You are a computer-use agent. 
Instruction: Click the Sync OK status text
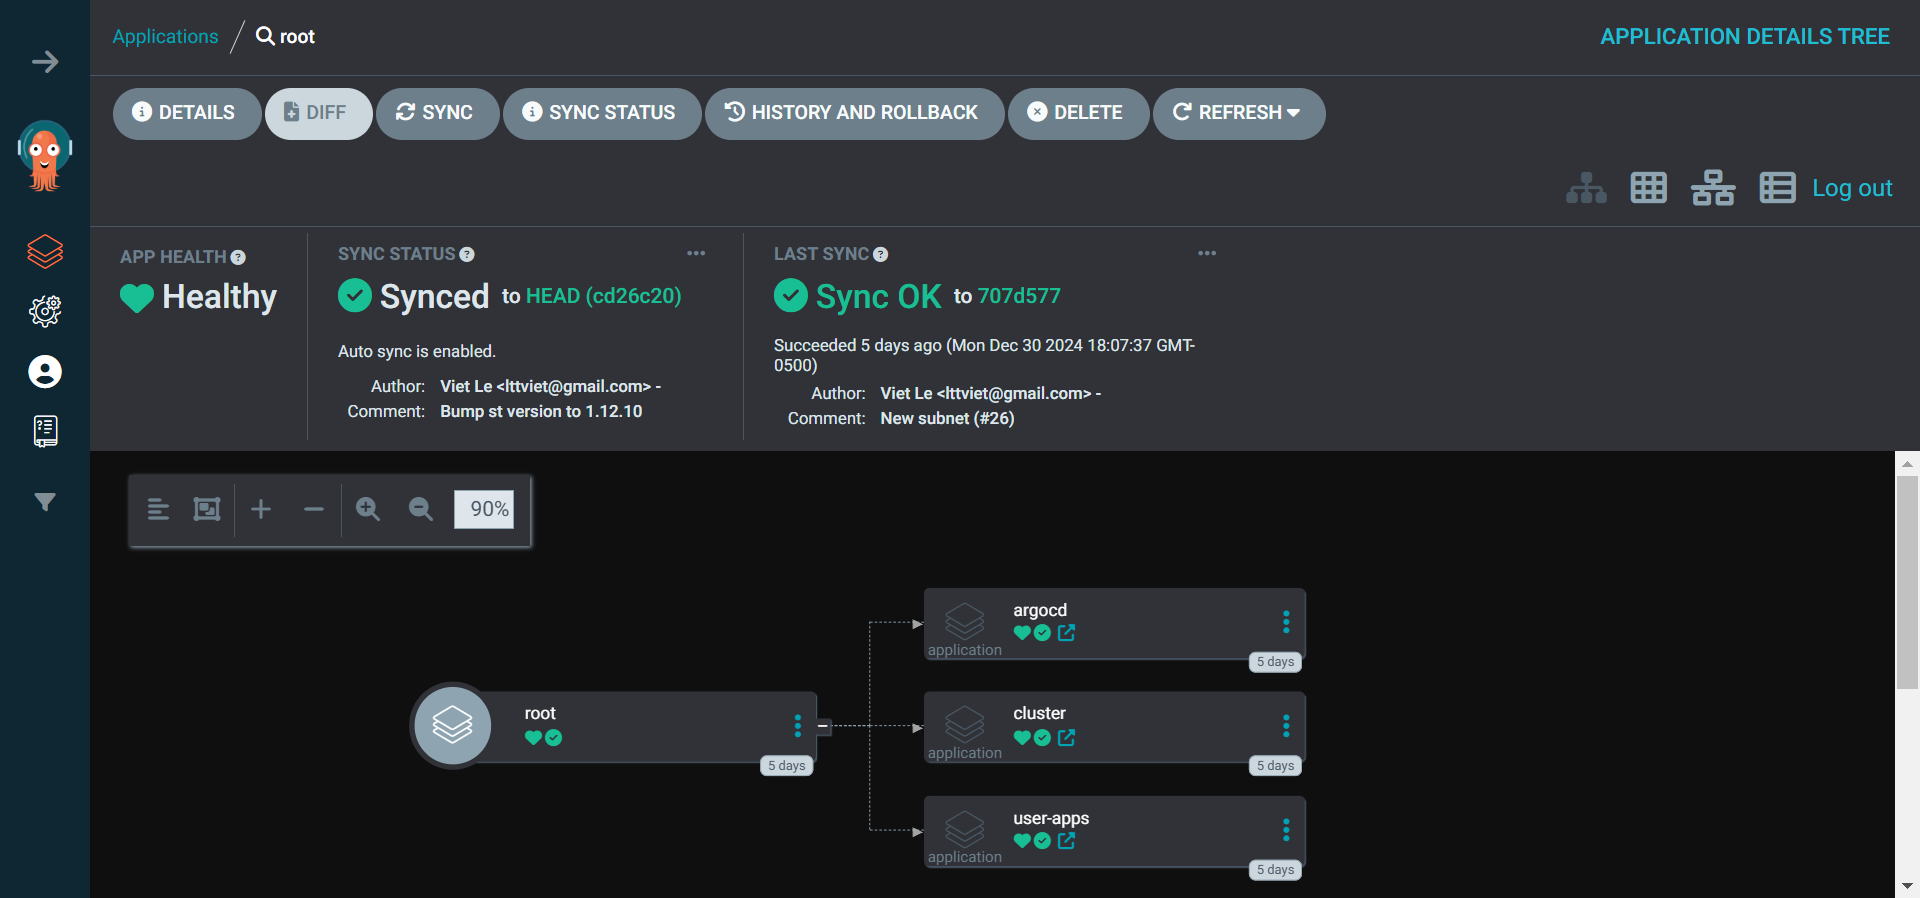pos(878,297)
